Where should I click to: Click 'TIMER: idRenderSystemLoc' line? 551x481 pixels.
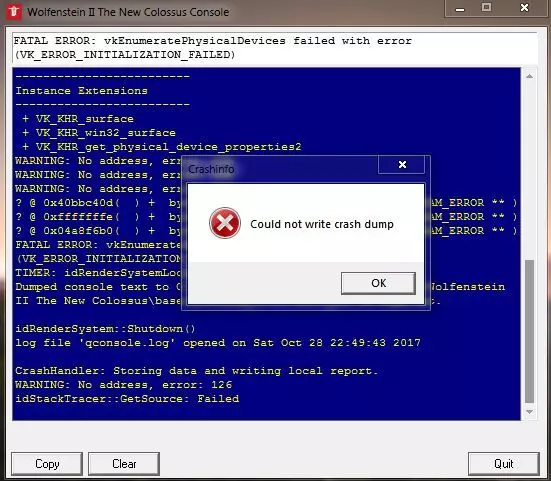(x=98, y=273)
